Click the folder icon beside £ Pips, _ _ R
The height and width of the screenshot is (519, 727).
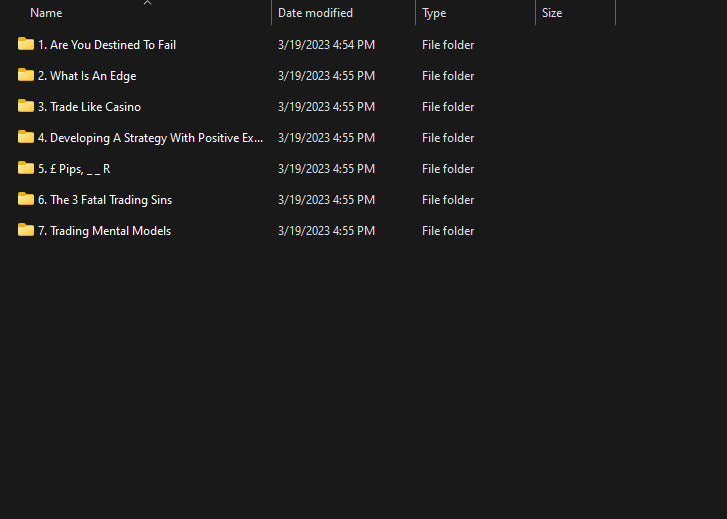(x=26, y=168)
